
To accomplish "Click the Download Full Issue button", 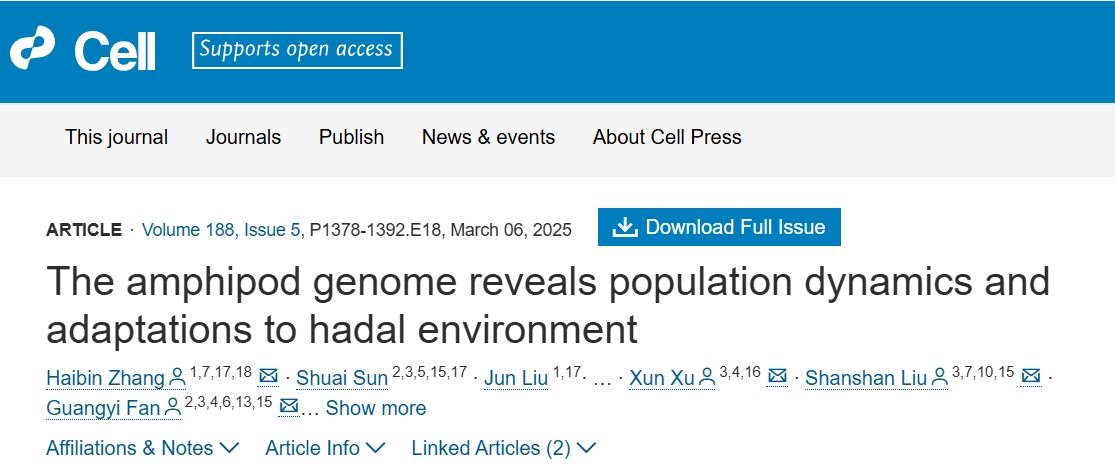I will click(x=719, y=227).
